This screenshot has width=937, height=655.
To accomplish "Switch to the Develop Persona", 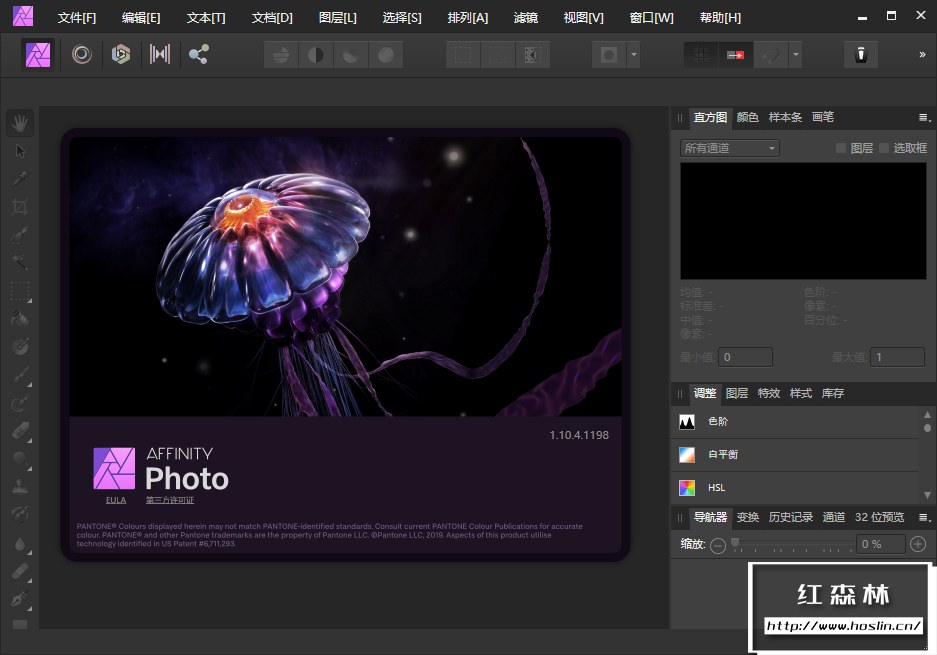I will [x=121, y=55].
